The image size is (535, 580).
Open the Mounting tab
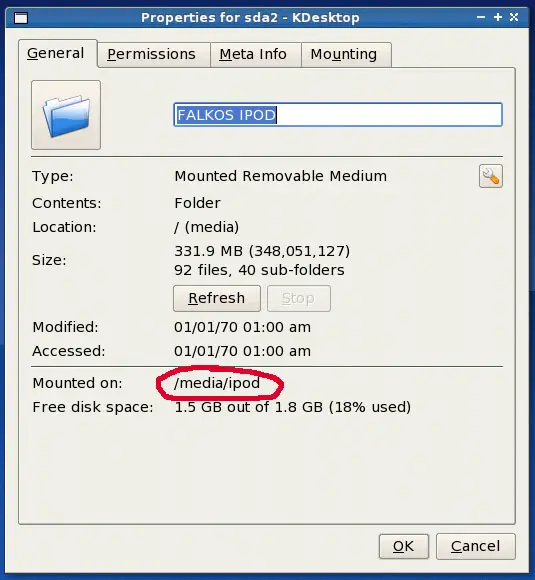click(346, 54)
